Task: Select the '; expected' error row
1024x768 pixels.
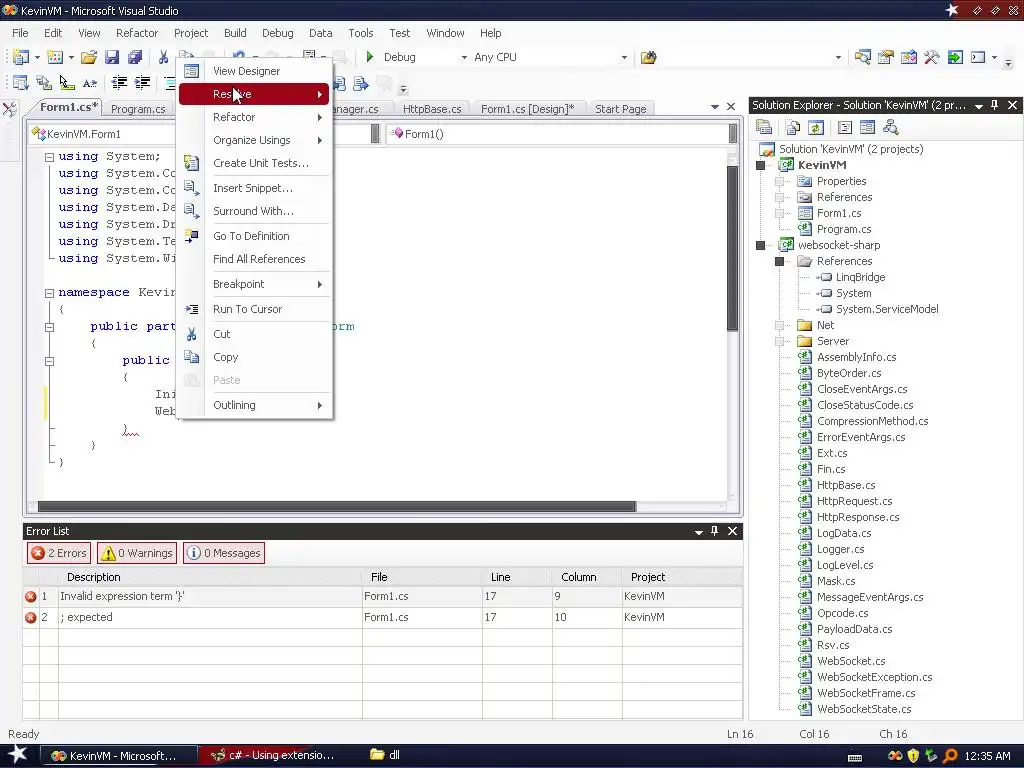Action: [382, 617]
